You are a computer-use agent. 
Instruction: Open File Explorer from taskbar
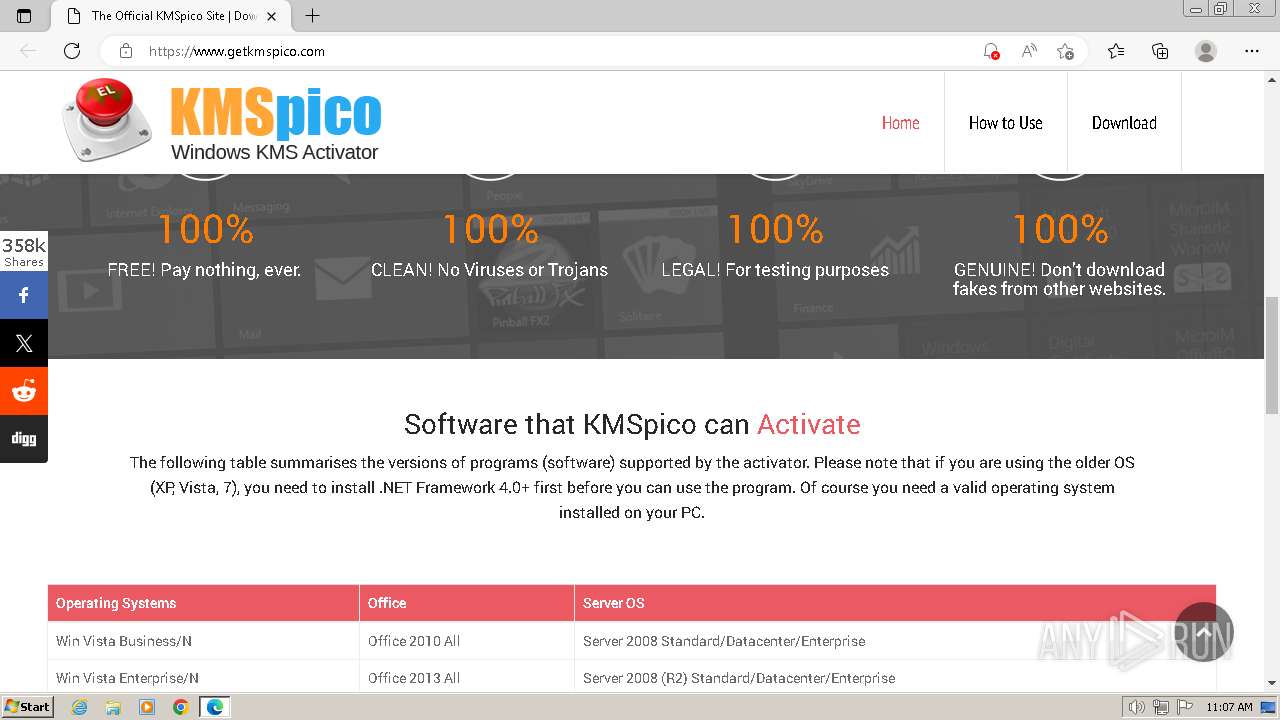(113, 707)
